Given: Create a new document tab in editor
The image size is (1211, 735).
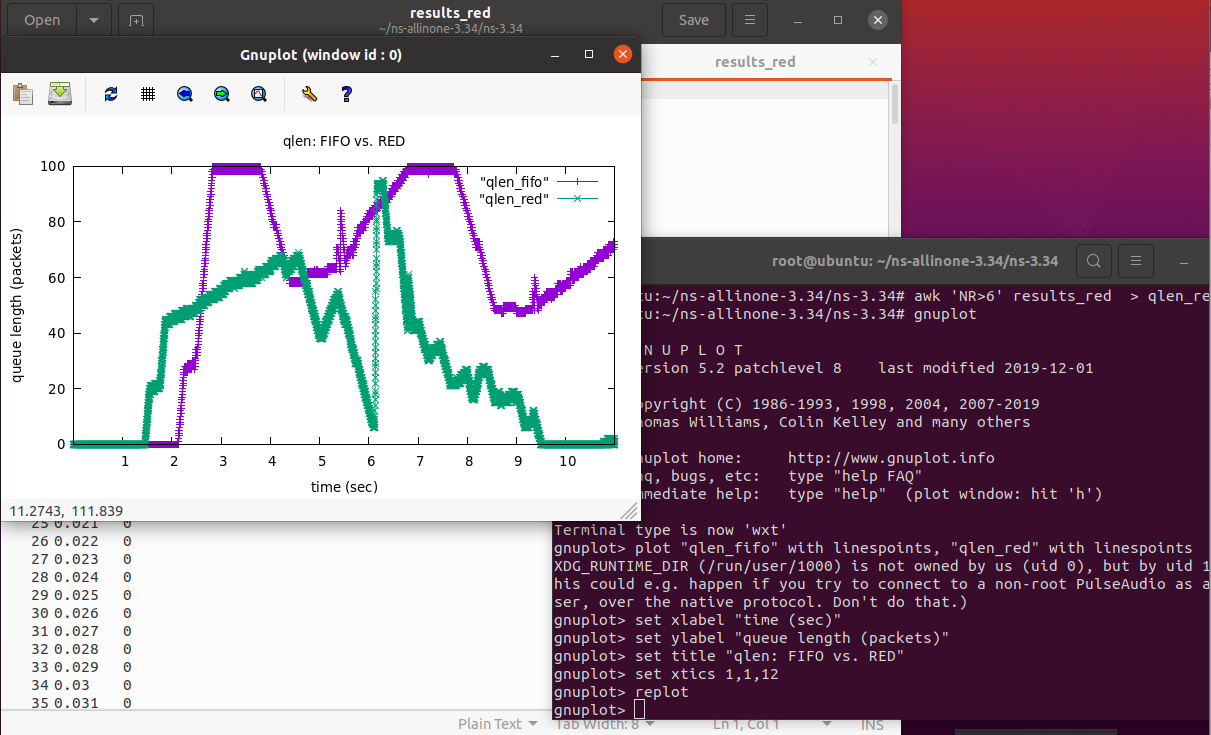Looking at the screenshot, I should coord(136,20).
